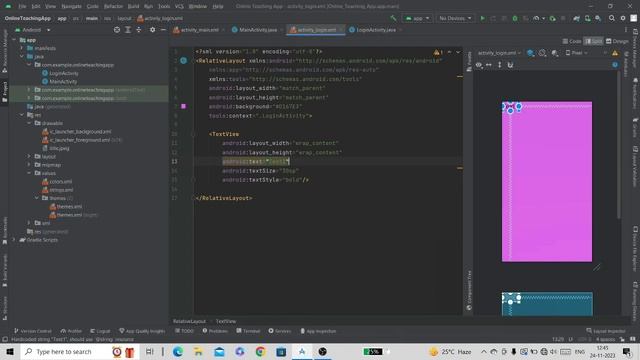640x360 pixels.
Task: Open the File menu
Action: (x=22, y=7)
